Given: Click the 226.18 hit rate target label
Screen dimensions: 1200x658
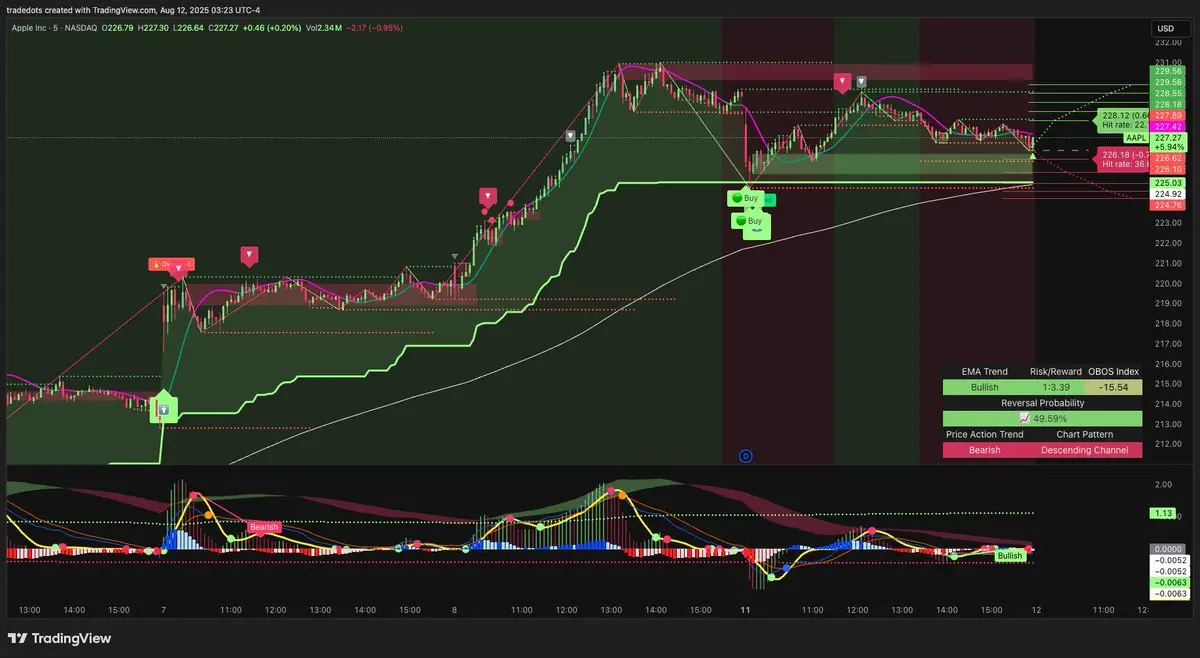Looking at the screenshot, I should coord(1122,158).
